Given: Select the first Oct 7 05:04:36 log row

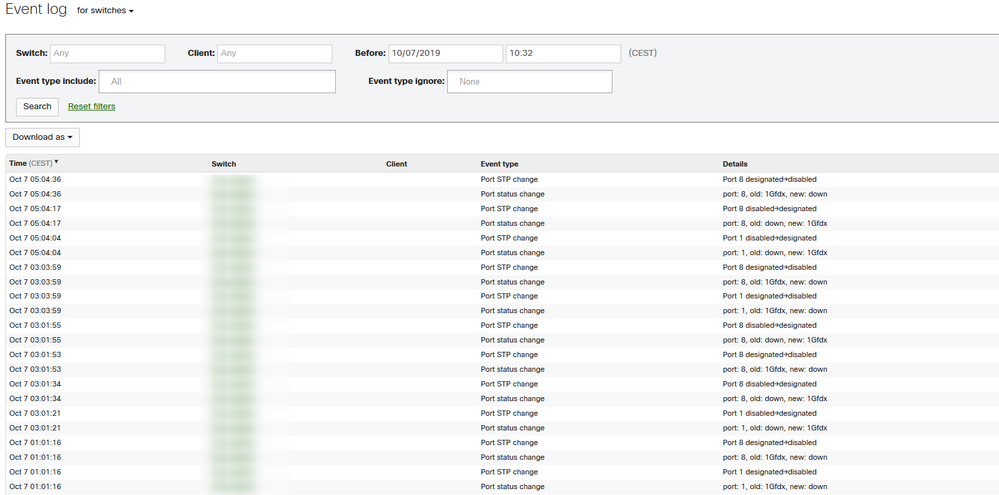Looking at the screenshot, I should (36, 179).
